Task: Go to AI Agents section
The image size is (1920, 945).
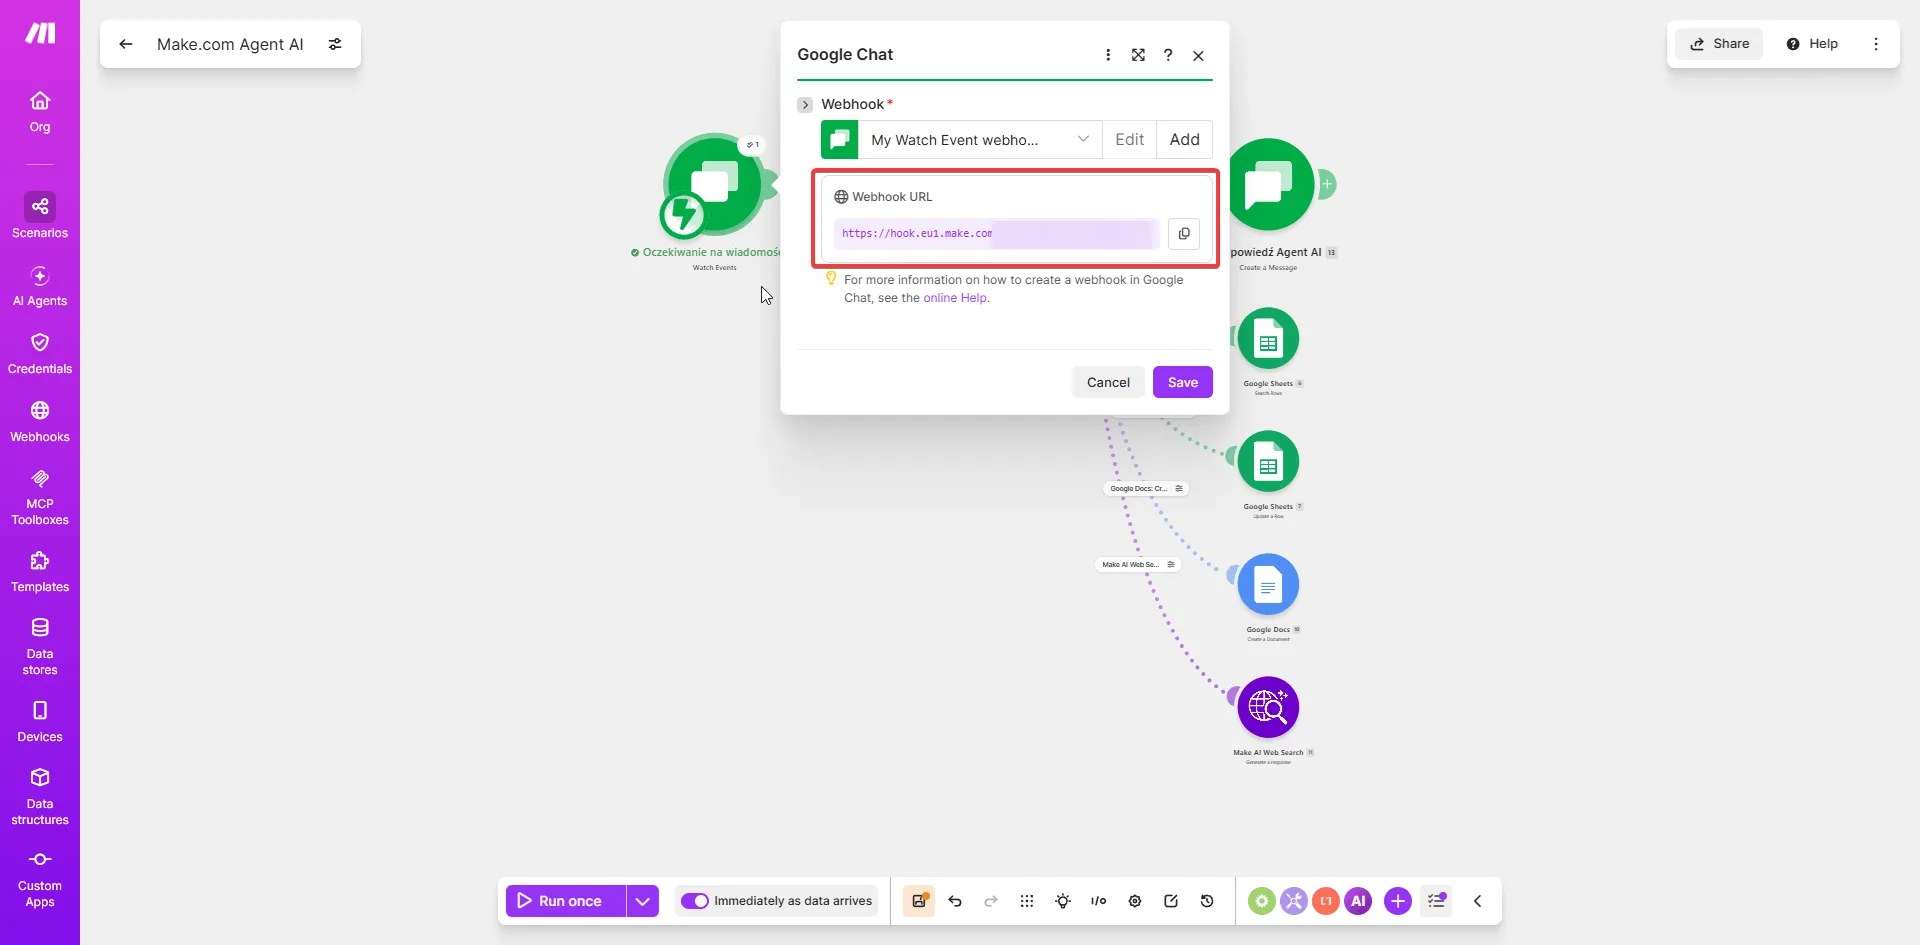Action: pos(40,286)
